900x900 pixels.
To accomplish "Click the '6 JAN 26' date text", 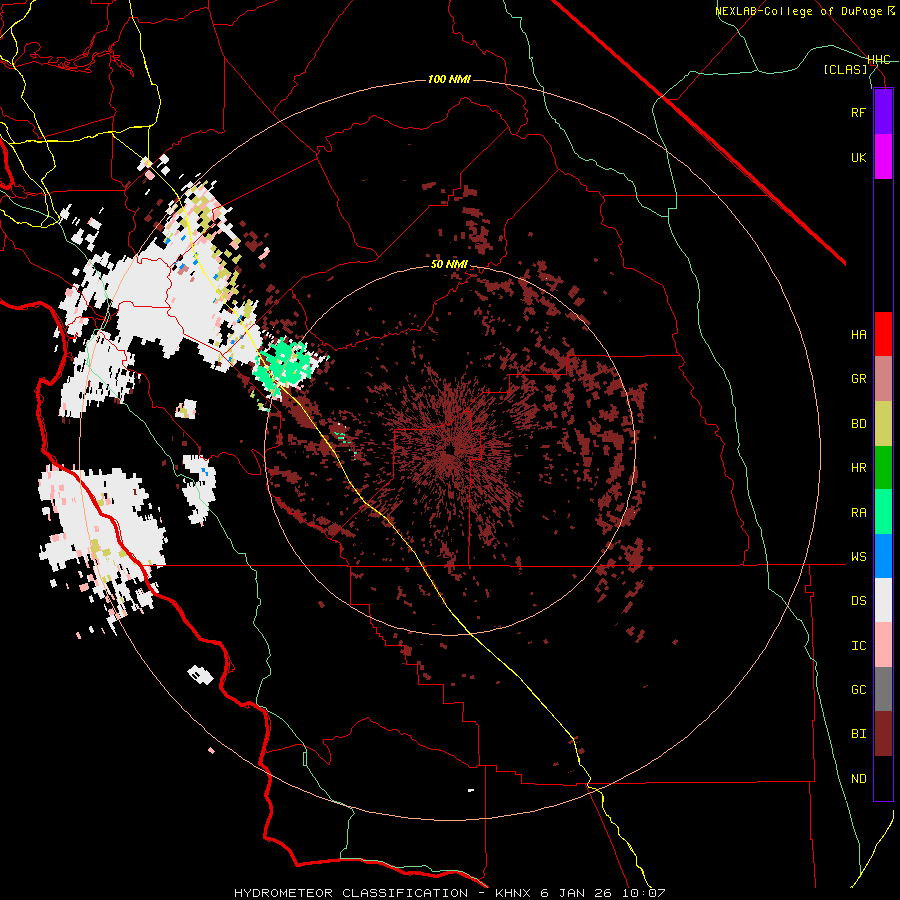I will [x=576, y=893].
